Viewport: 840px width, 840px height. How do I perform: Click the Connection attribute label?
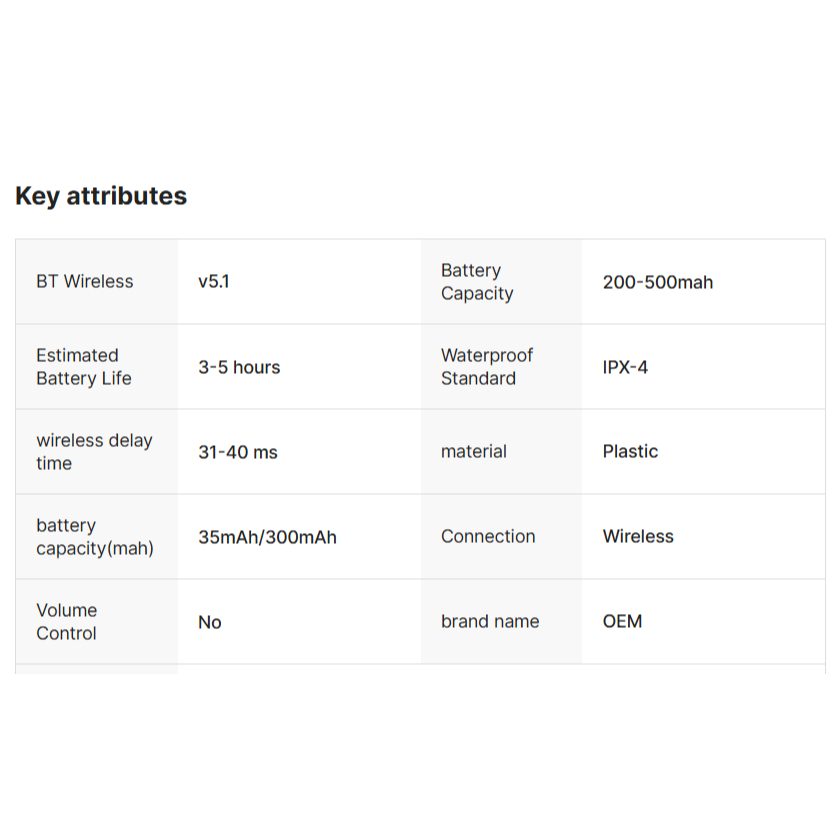coord(488,537)
